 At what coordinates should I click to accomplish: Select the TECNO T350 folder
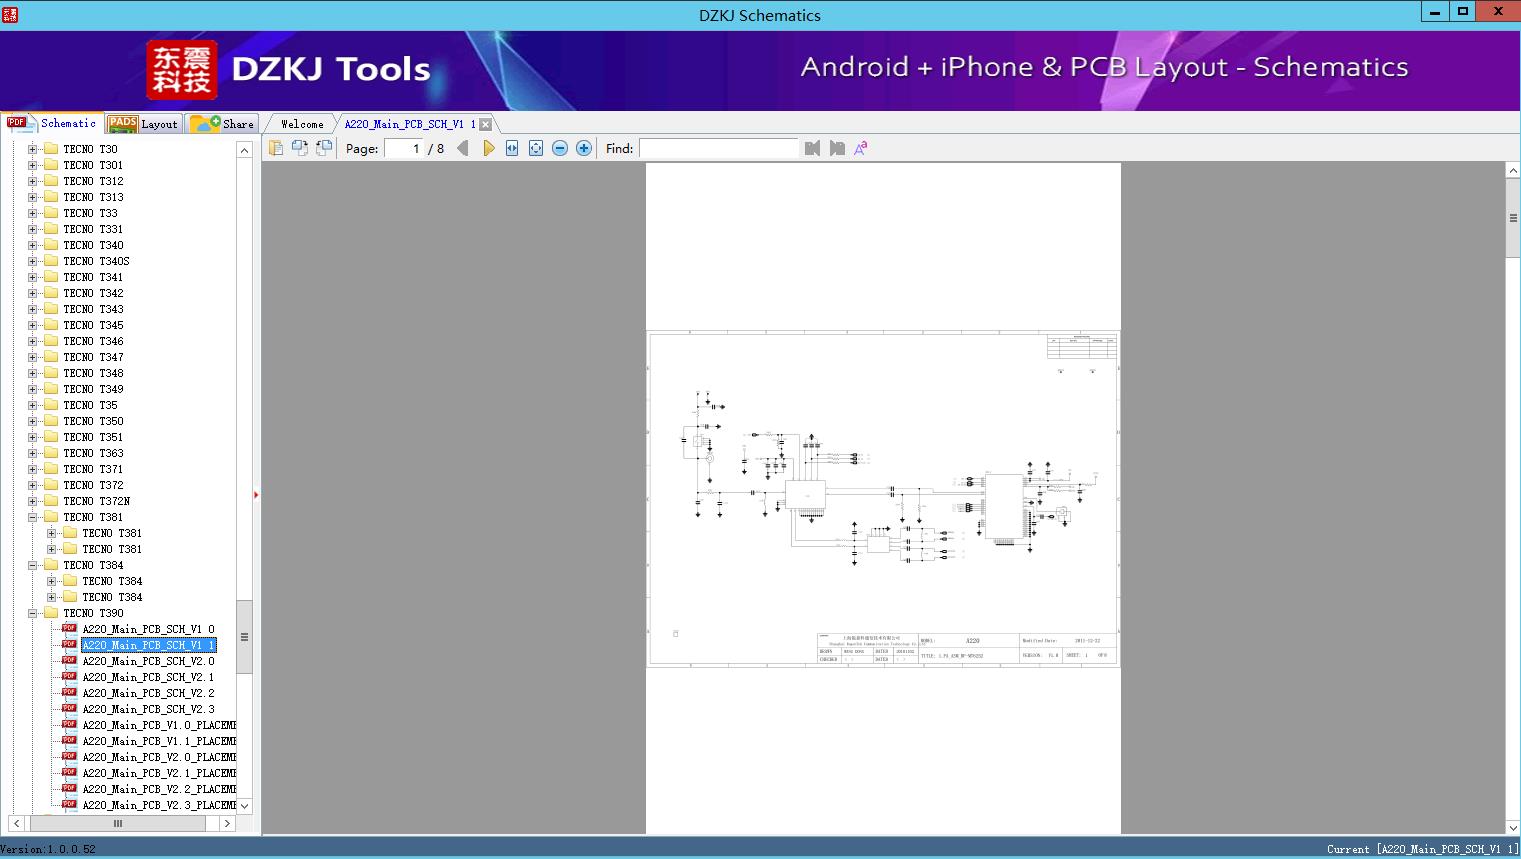(x=93, y=421)
